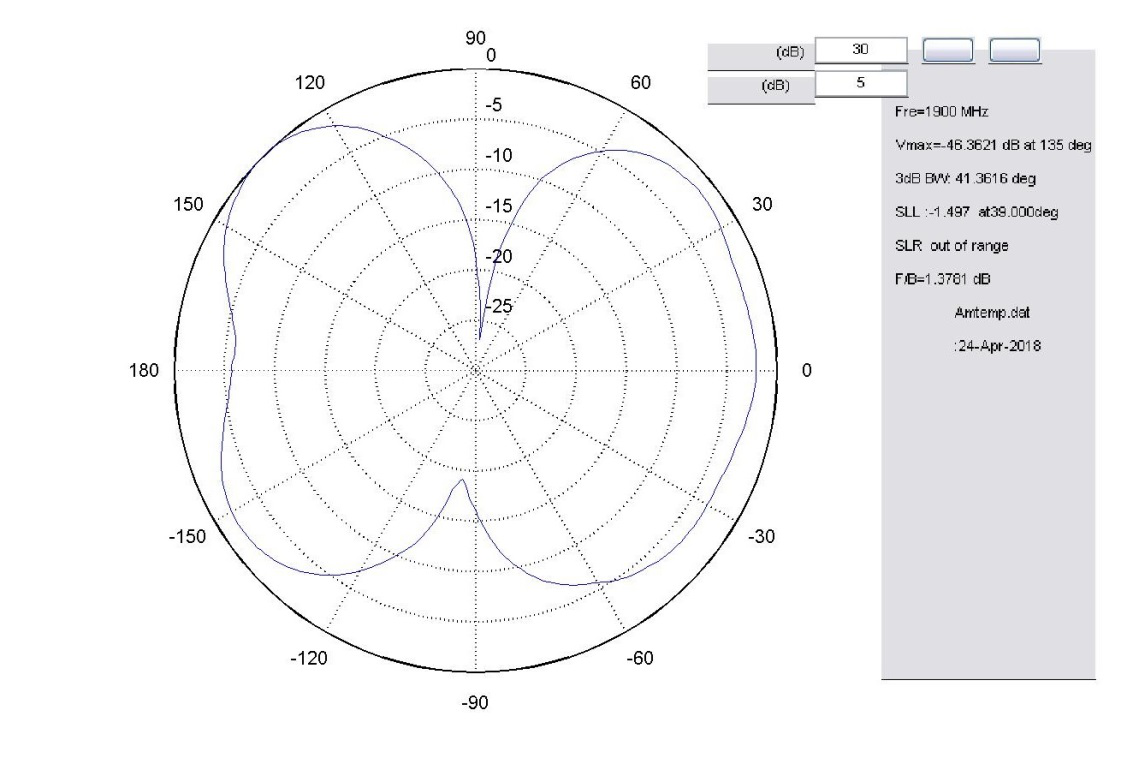Click the center origin of the polar plot
Image resolution: width=1127 pixels, height=758 pixels.
(475, 371)
